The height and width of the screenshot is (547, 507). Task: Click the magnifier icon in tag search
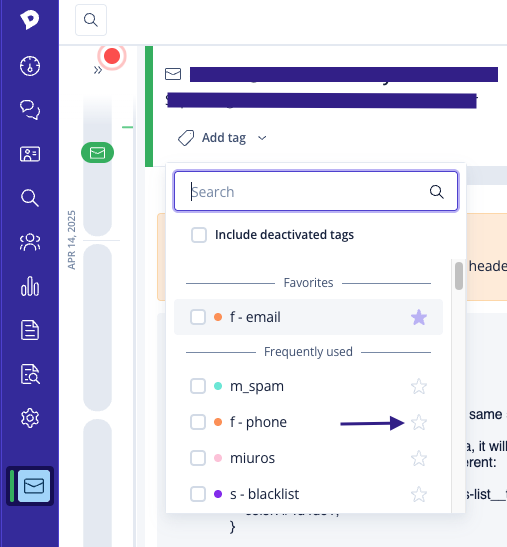tap(437, 192)
